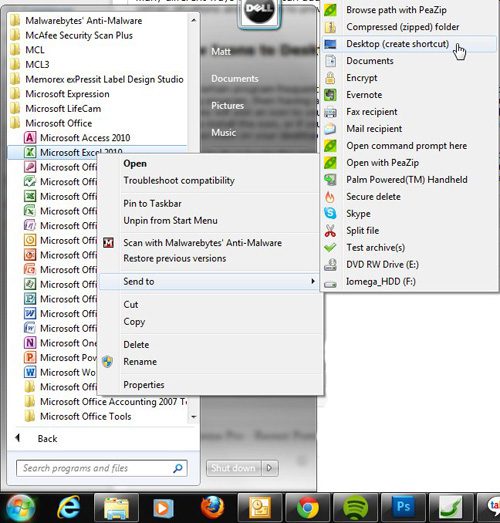Screen dimensions: 500x523
Task: Choose Cut from the context menu
Action: click(x=131, y=305)
